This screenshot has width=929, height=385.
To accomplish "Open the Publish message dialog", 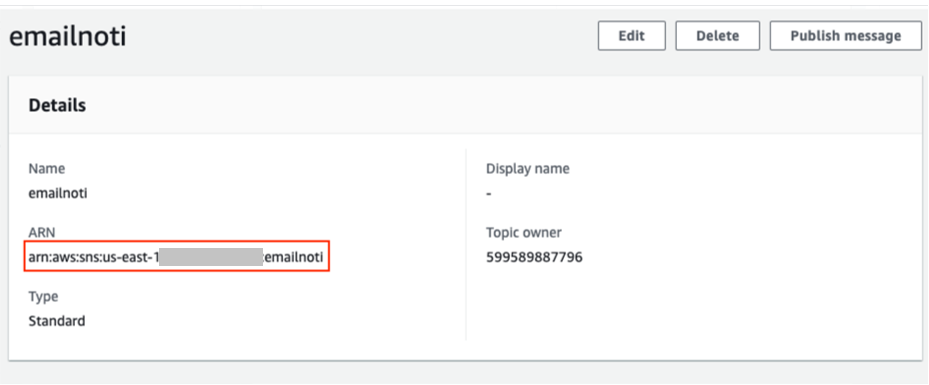I will pyautogui.click(x=845, y=36).
